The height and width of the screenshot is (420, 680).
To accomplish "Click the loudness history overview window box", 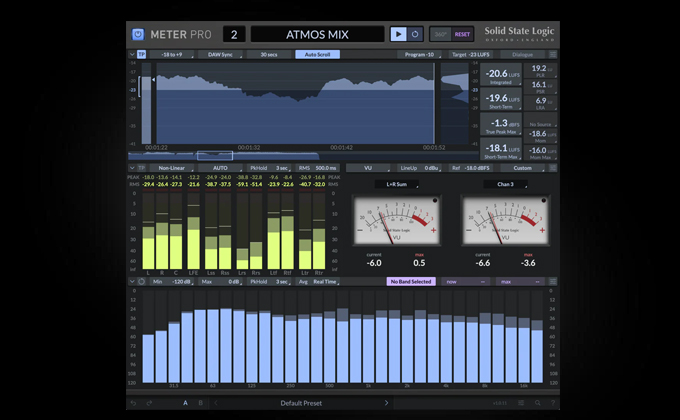I will pyautogui.click(x=215, y=155).
